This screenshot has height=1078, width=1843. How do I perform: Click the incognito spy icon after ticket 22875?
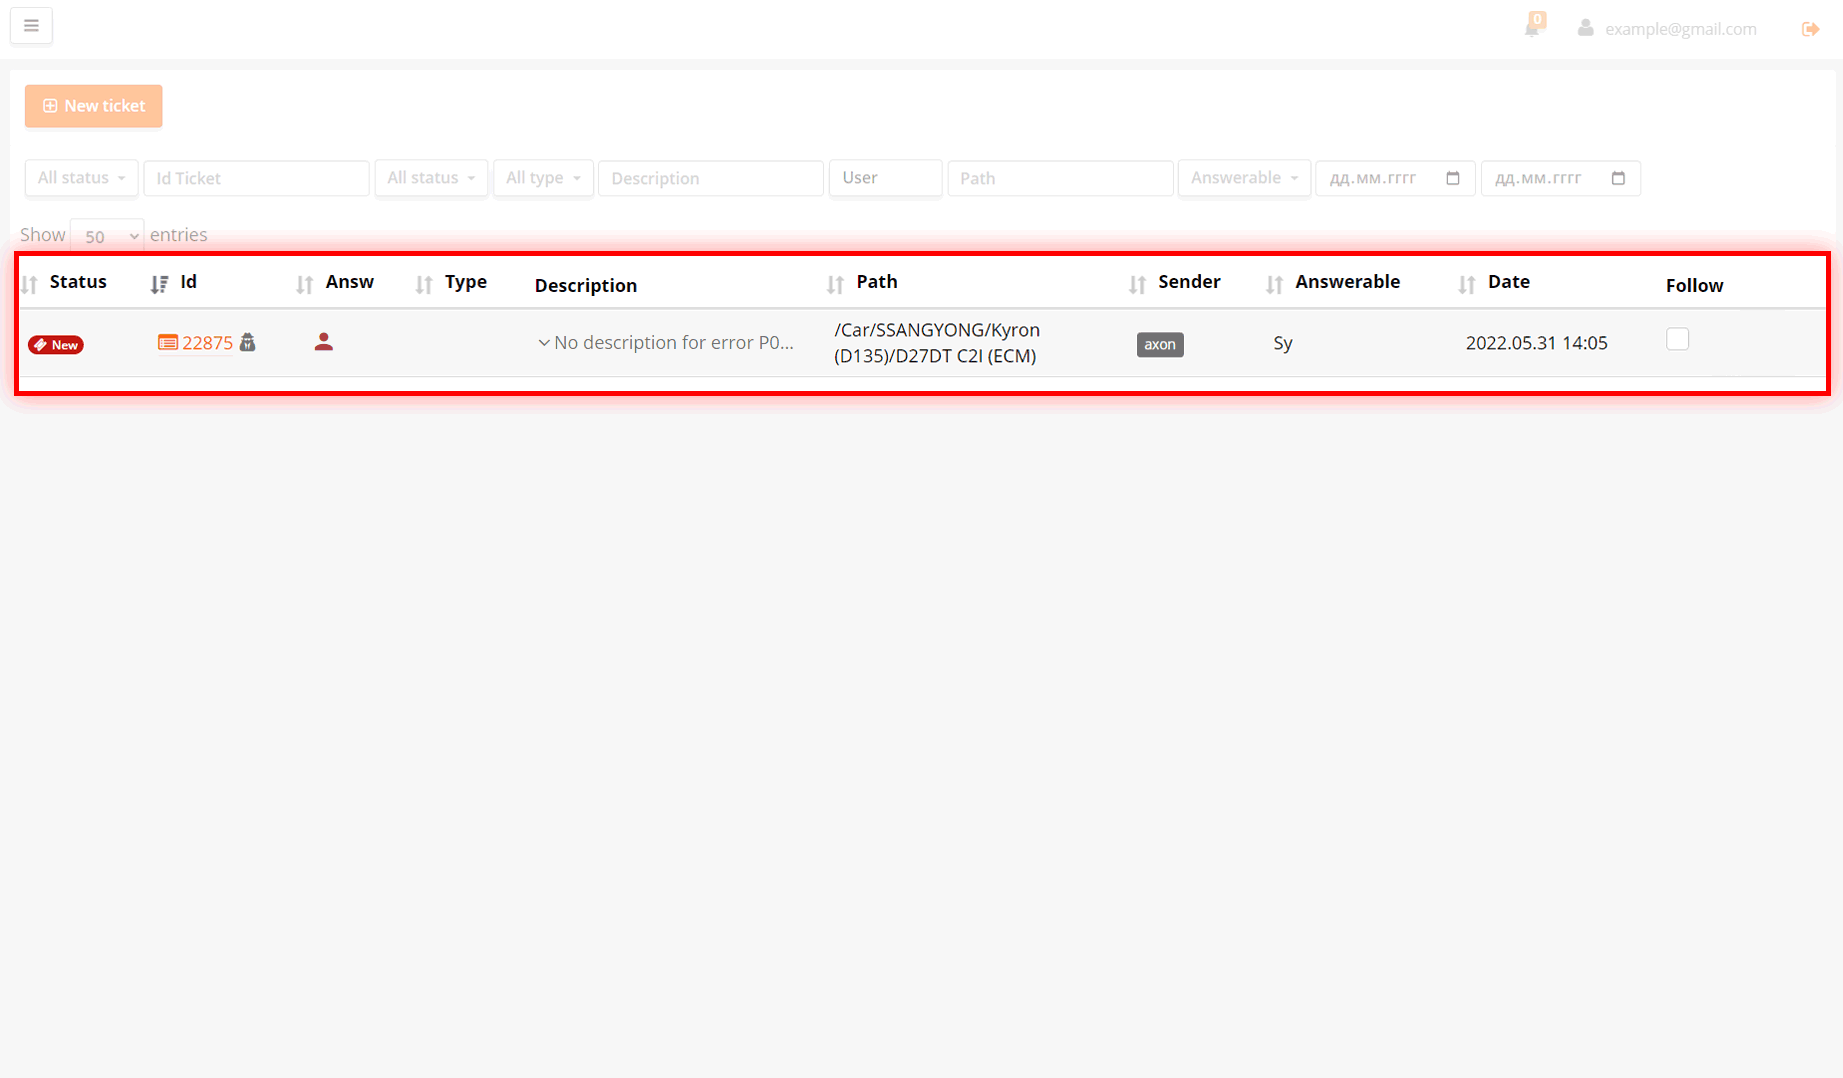247,342
